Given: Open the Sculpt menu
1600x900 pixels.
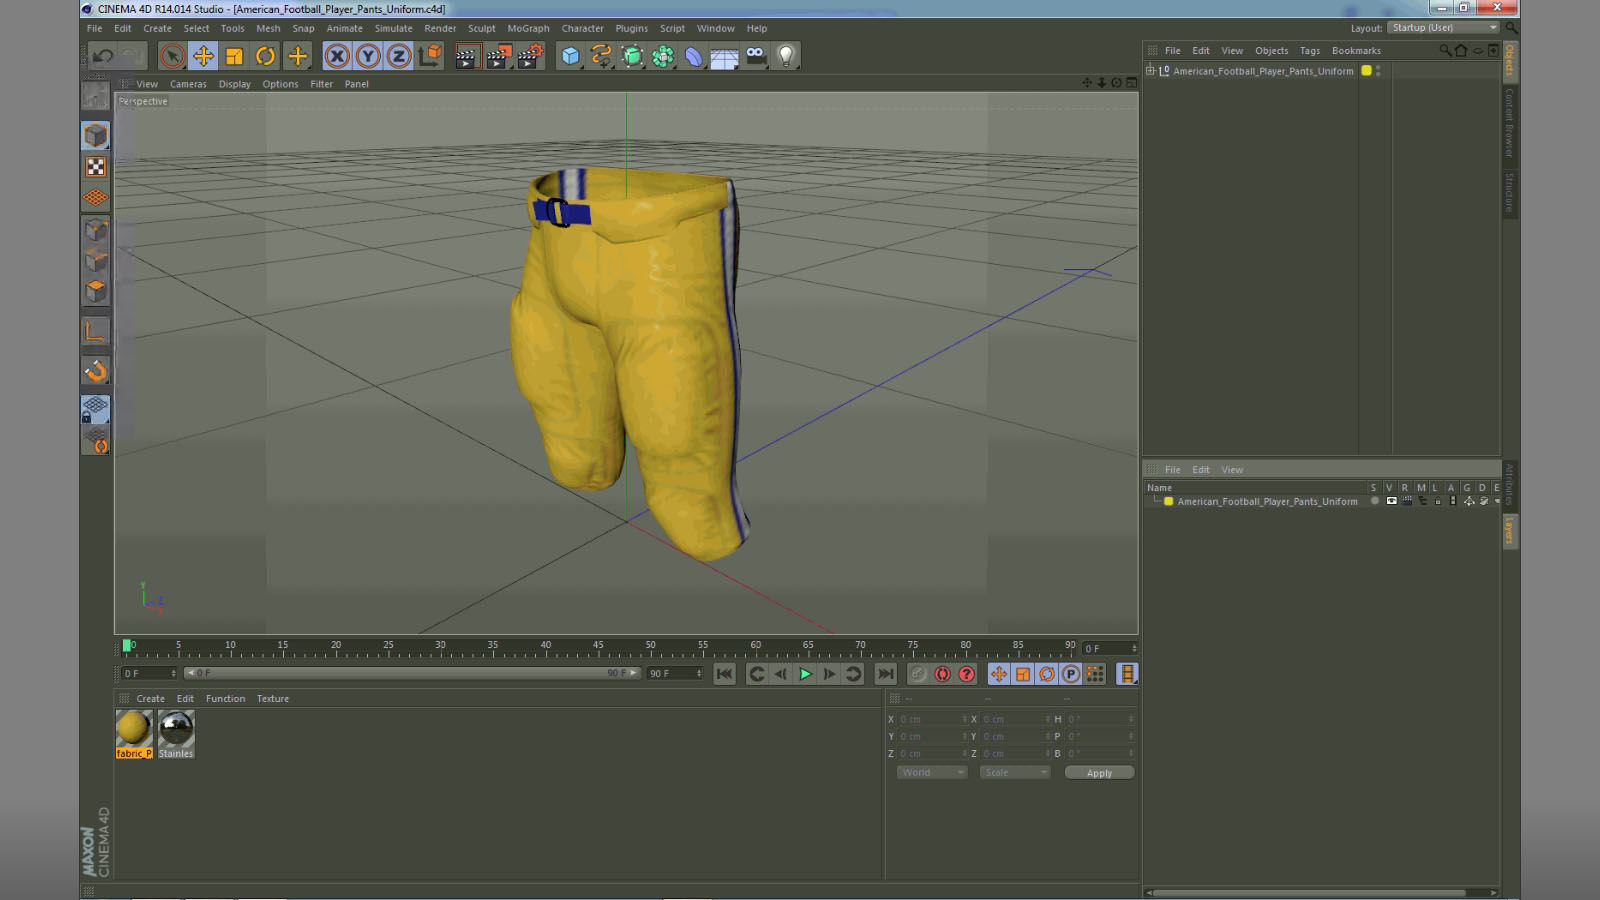Looking at the screenshot, I should click(x=481, y=28).
